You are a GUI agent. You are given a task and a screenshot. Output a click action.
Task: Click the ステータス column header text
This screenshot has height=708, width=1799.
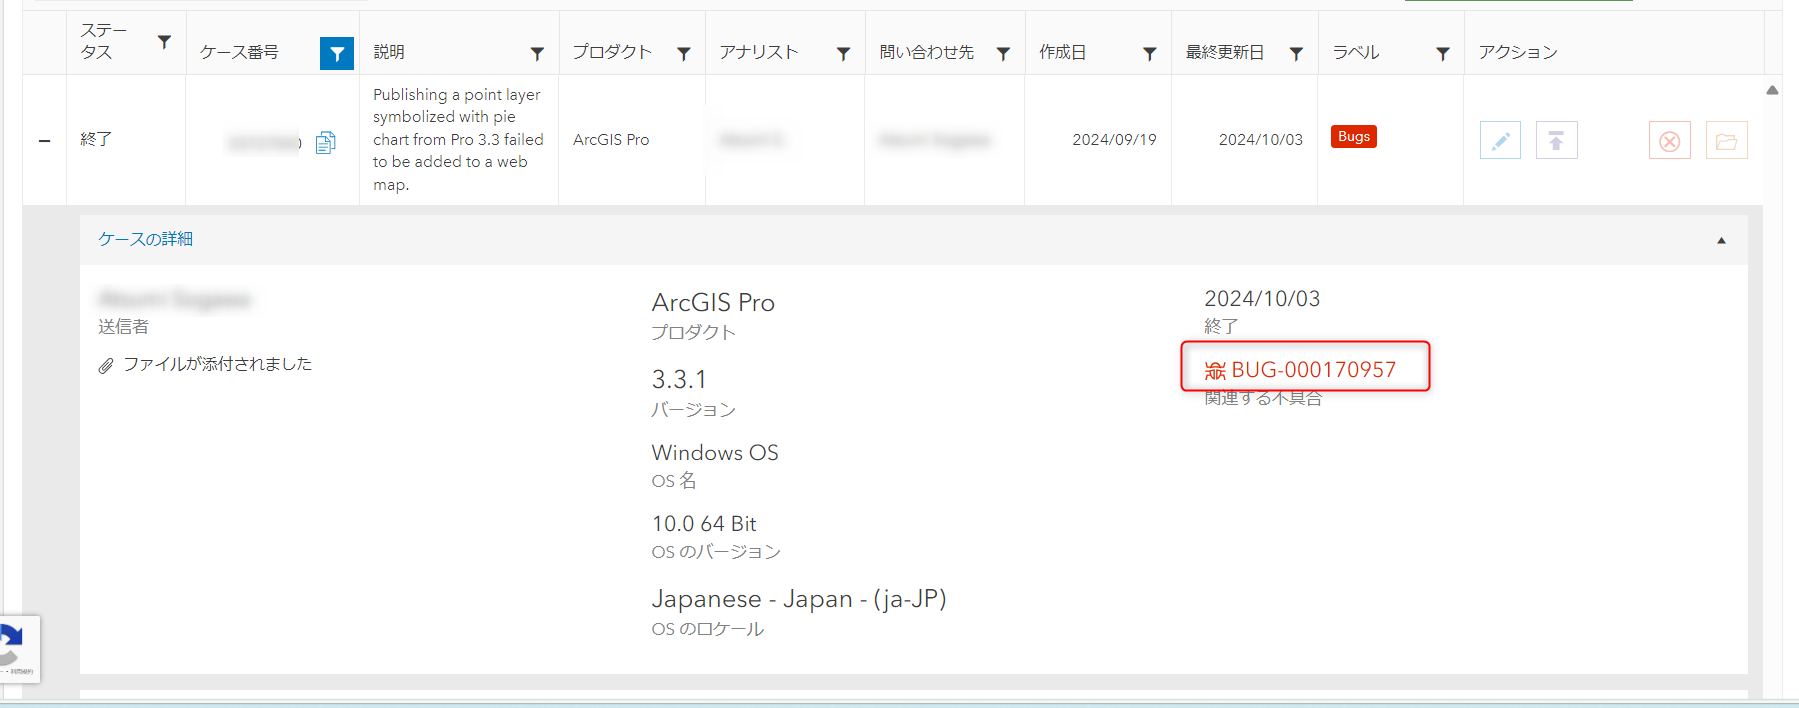coord(104,42)
